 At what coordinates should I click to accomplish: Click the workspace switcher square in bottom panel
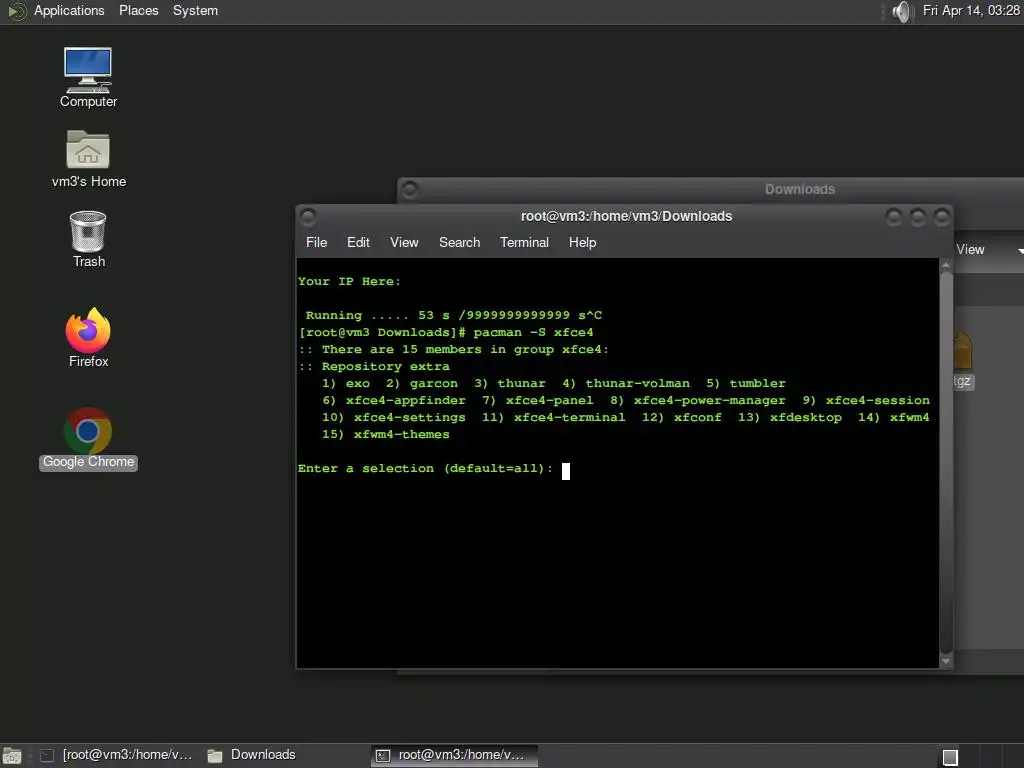(950, 757)
